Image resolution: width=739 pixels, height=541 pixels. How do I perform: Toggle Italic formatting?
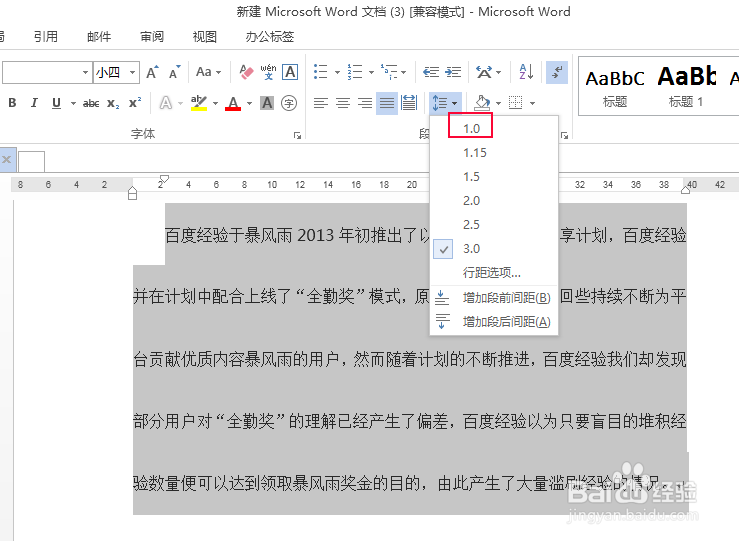point(34,103)
